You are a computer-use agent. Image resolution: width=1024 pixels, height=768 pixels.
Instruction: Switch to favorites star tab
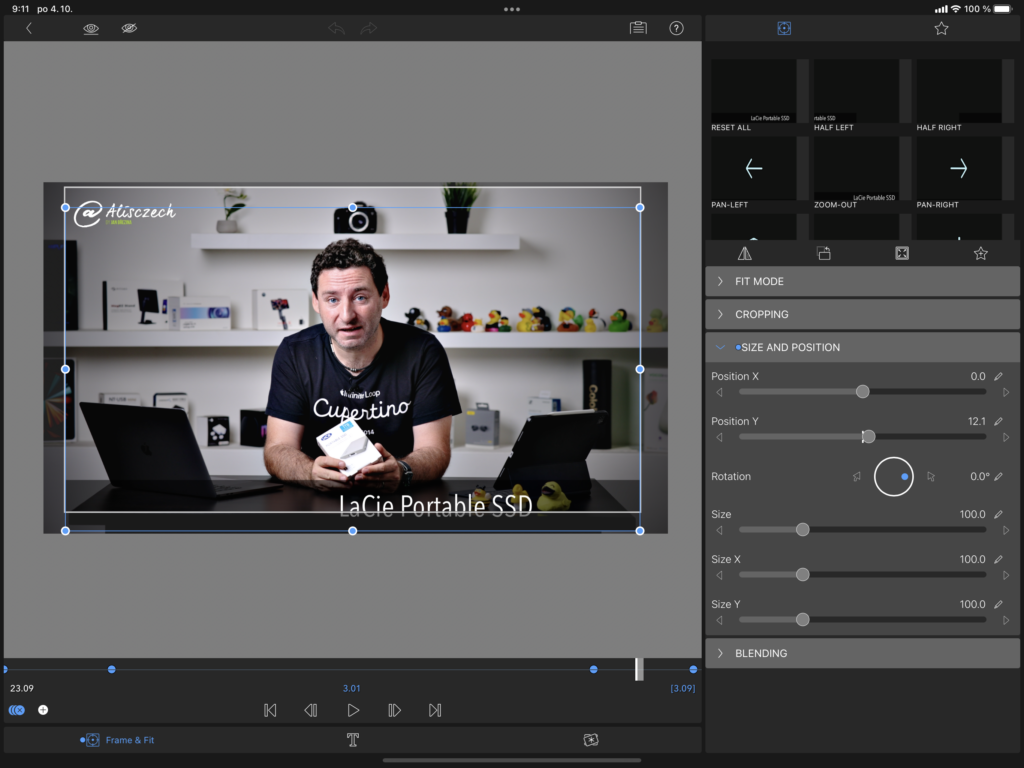pos(941,28)
